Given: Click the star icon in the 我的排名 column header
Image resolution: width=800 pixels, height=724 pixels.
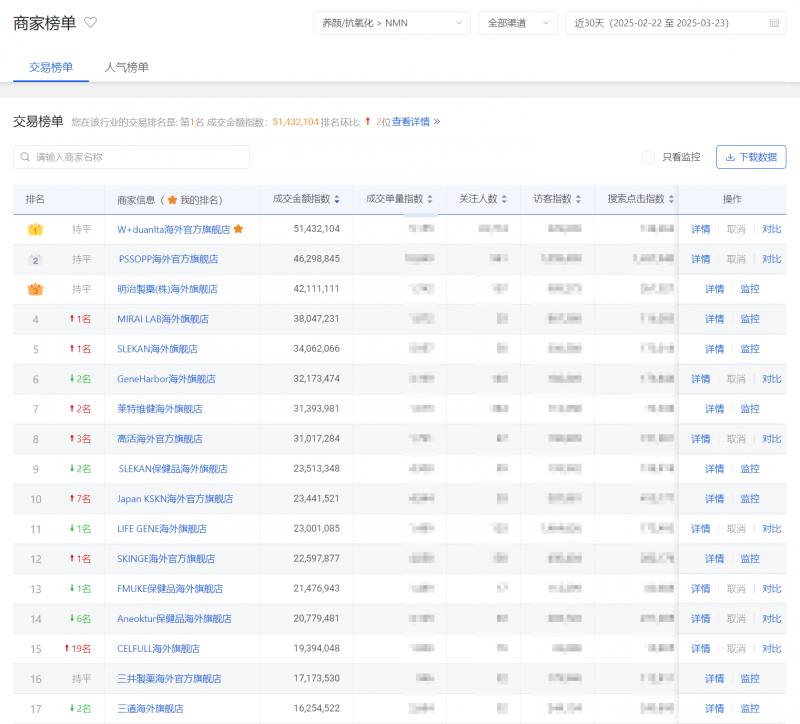Looking at the screenshot, I should [172, 199].
